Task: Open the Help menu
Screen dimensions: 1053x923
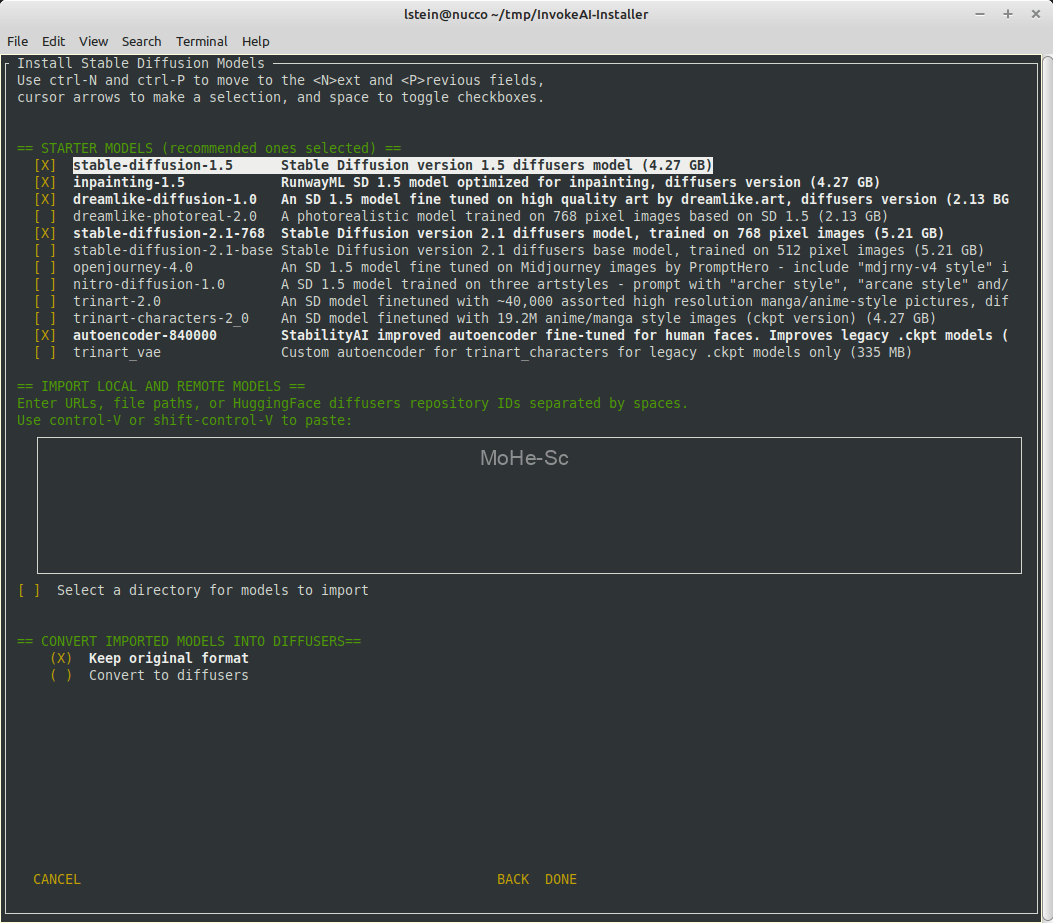Action: (256, 41)
